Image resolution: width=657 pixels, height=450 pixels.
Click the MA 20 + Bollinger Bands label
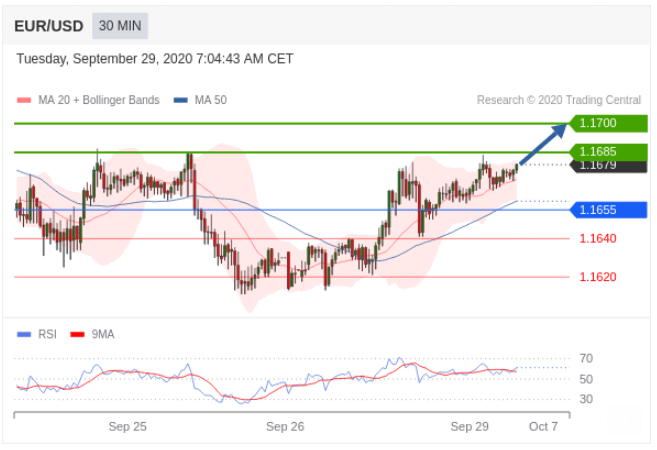[x=99, y=100]
